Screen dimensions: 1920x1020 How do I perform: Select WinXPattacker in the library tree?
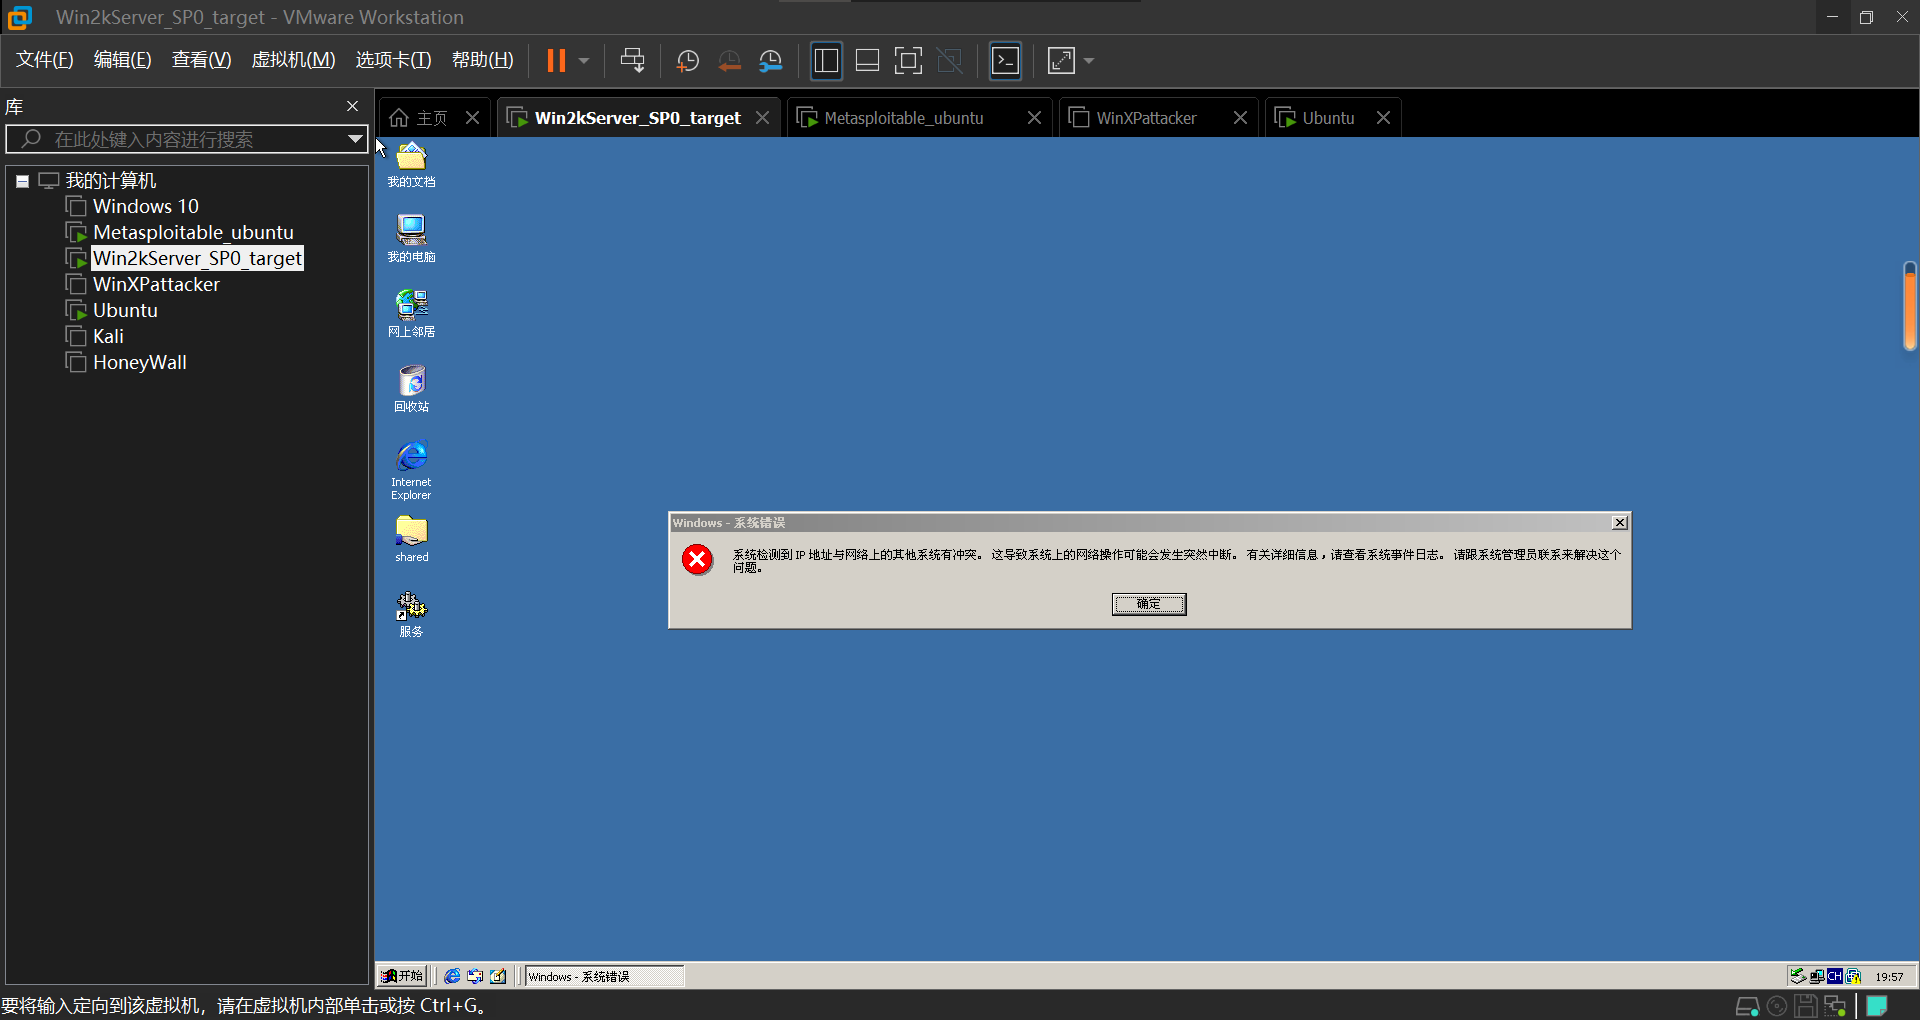coord(156,284)
